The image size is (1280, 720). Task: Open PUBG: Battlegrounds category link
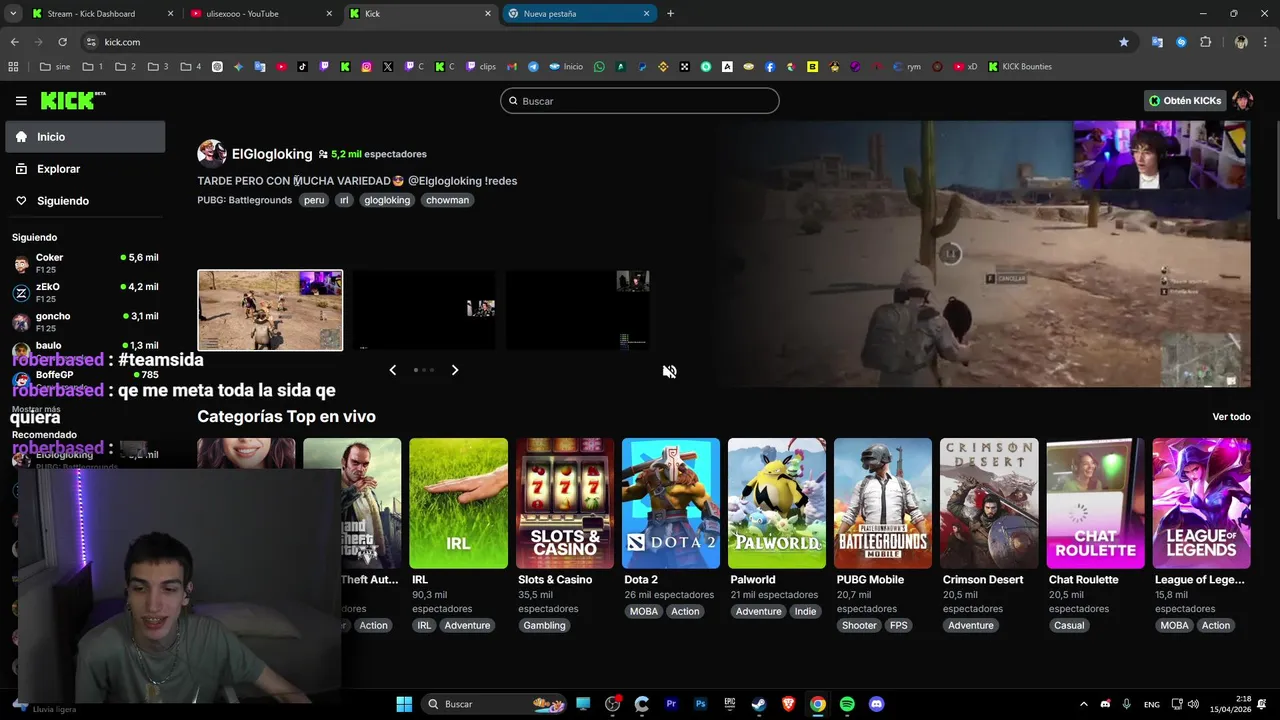point(245,200)
